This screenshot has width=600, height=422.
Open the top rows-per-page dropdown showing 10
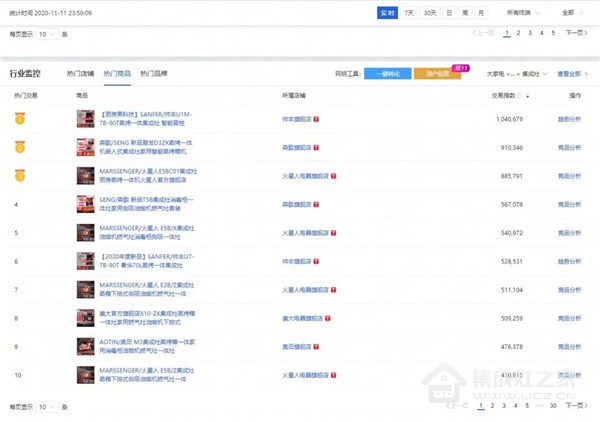[47, 34]
